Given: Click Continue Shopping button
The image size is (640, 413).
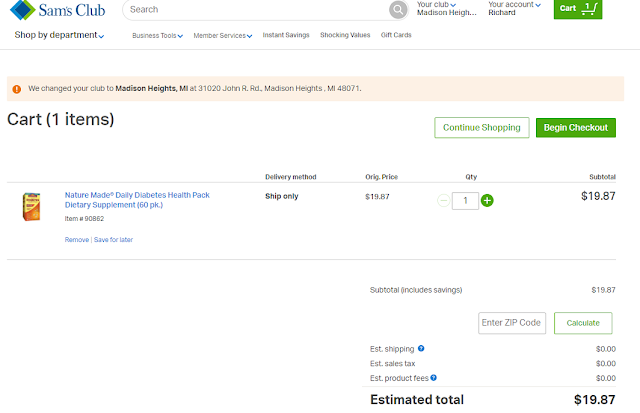Looking at the screenshot, I should [x=482, y=128].
